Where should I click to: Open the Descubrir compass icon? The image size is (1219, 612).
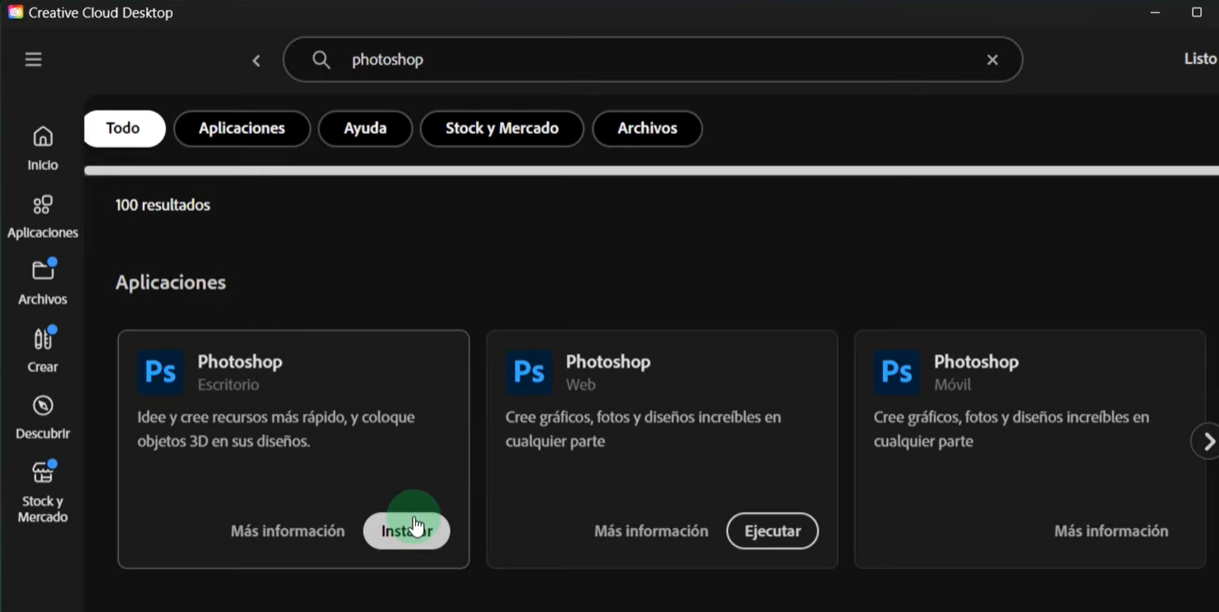41,409
